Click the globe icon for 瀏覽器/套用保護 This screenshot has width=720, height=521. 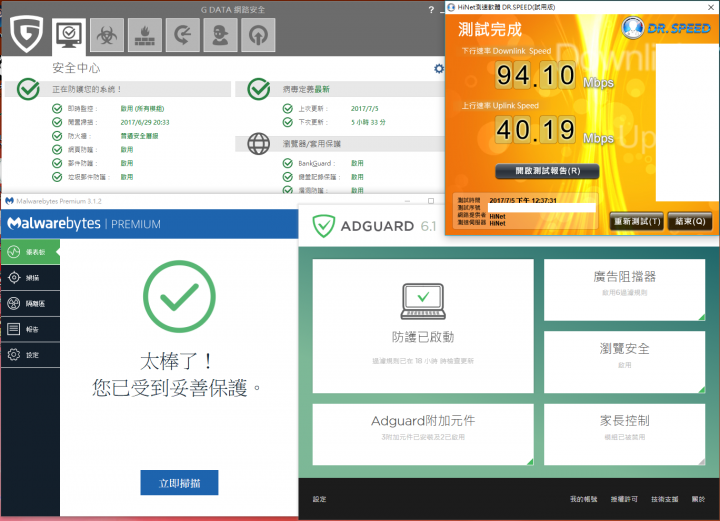click(259, 144)
